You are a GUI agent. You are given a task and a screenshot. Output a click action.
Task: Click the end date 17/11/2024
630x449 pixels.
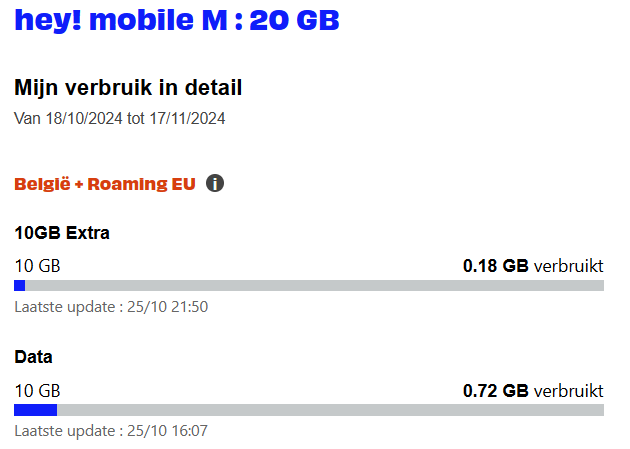(188, 118)
